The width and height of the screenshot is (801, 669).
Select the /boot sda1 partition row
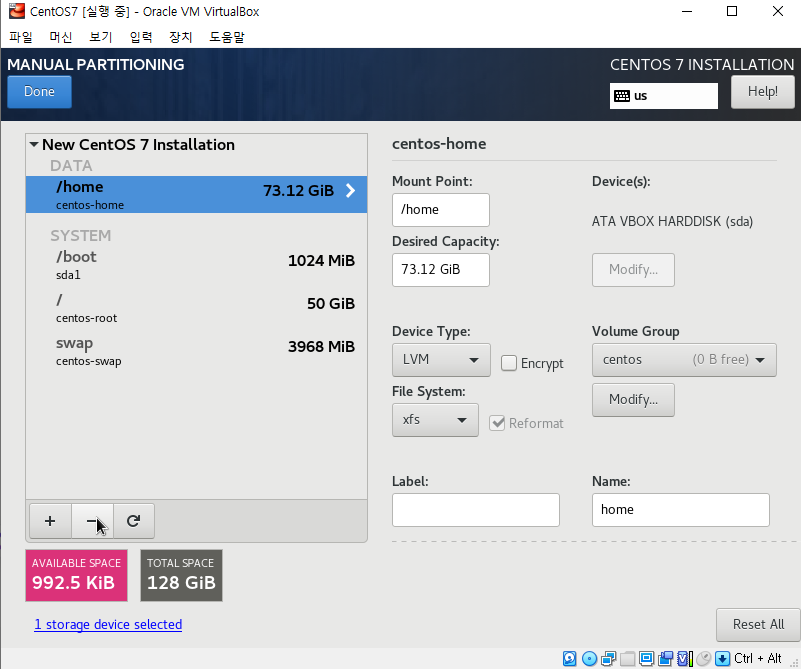tap(196, 265)
